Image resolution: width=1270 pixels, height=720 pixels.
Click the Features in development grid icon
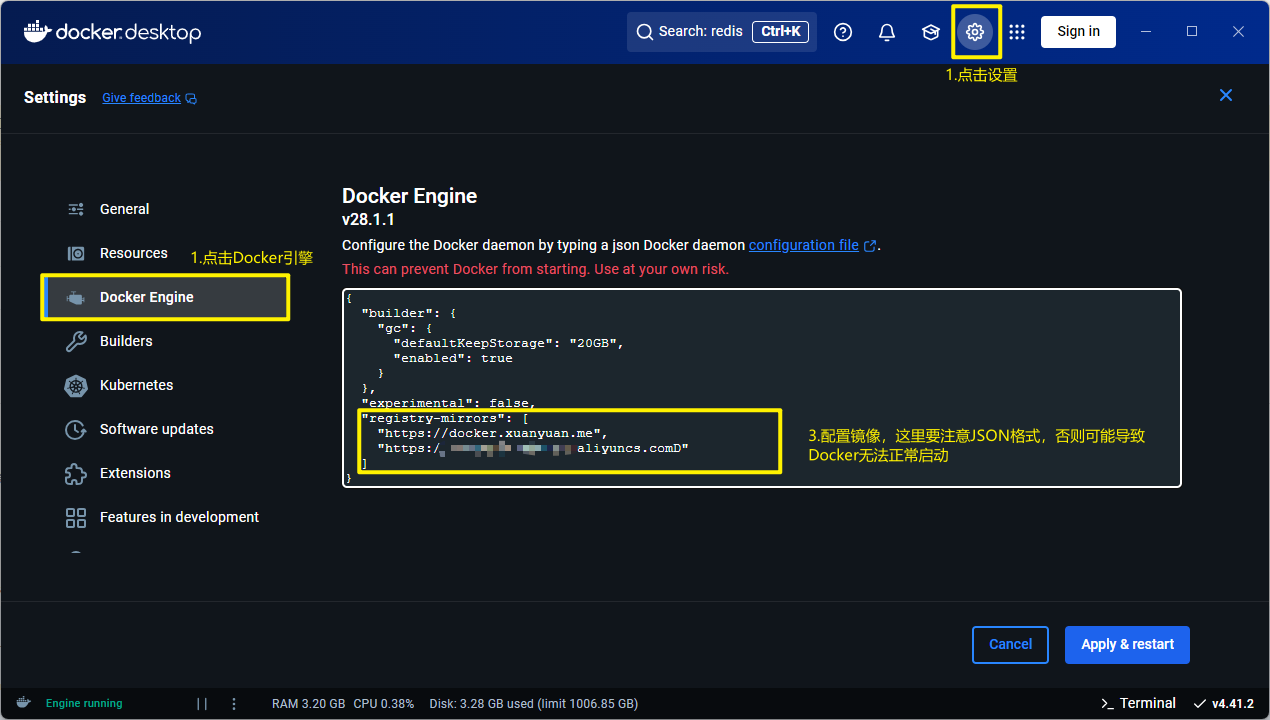(76, 517)
